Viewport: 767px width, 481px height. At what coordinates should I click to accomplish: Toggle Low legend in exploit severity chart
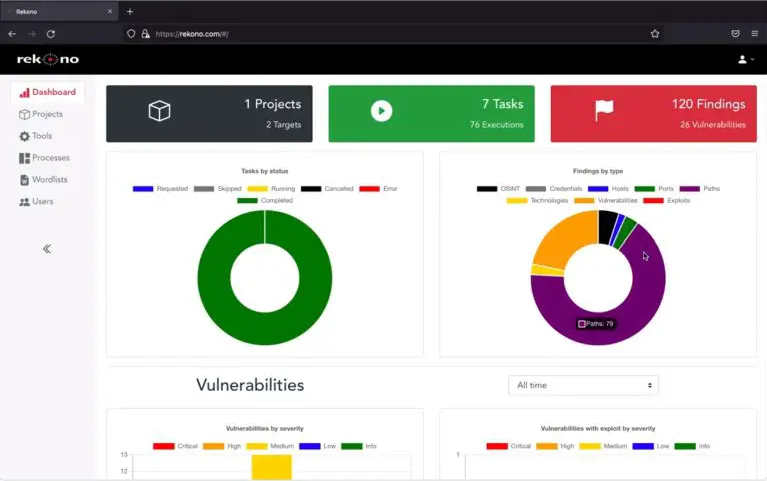pos(651,446)
